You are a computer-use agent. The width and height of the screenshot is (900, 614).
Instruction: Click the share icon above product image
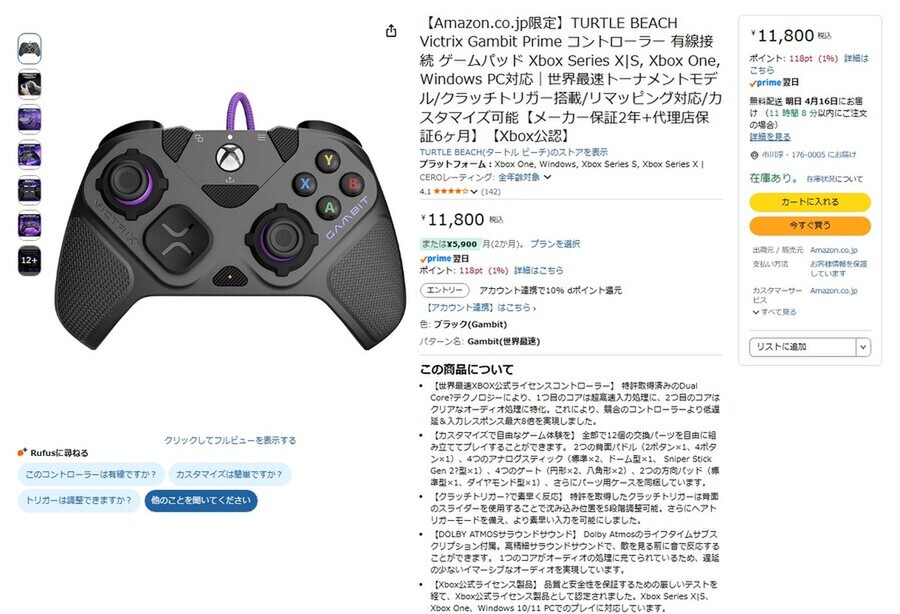[x=391, y=31]
